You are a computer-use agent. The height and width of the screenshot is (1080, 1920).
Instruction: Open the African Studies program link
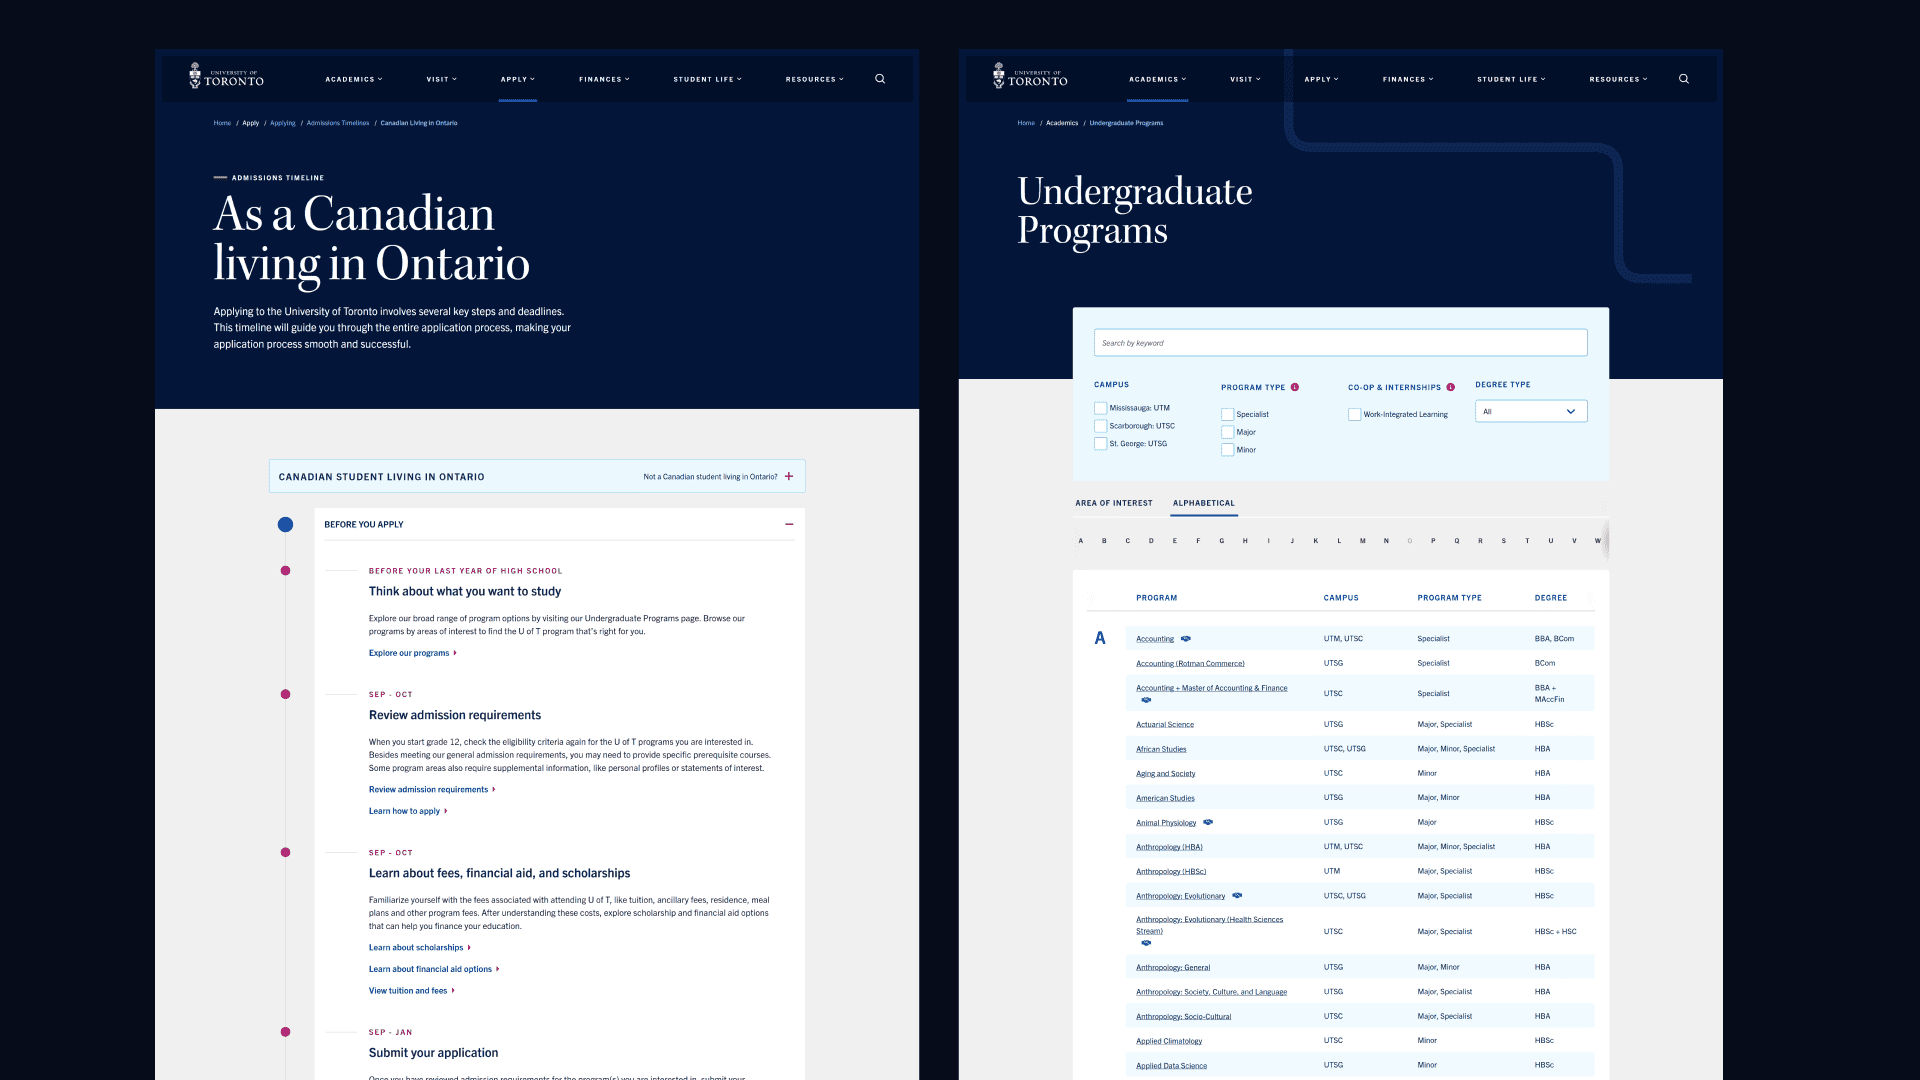click(x=1161, y=749)
